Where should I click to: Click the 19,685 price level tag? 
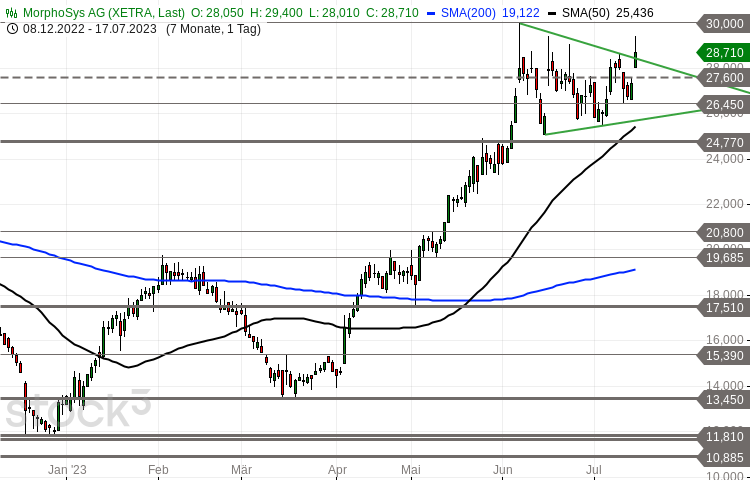(x=724, y=258)
